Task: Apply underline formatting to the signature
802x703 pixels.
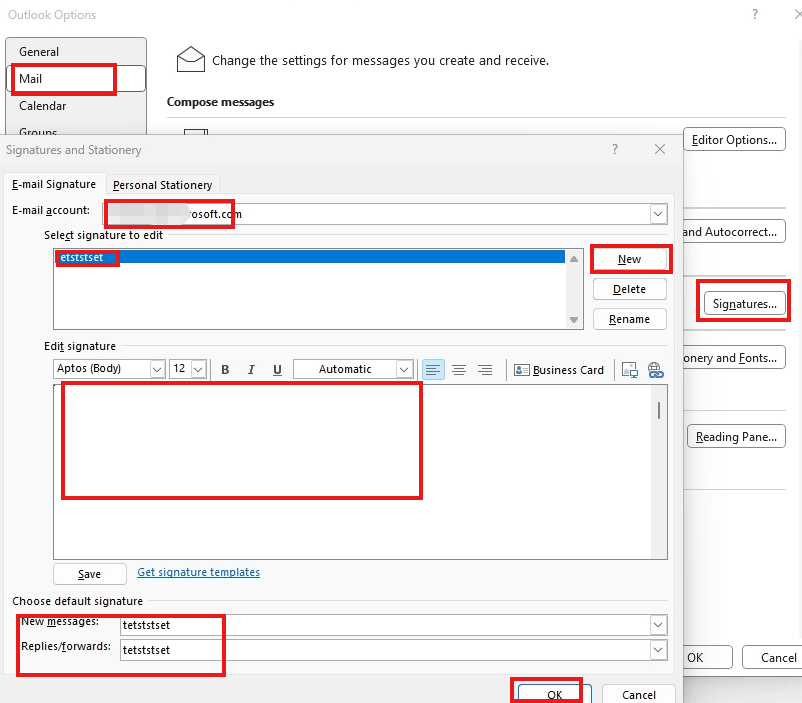Action: pyautogui.click(x=277, y=369)
